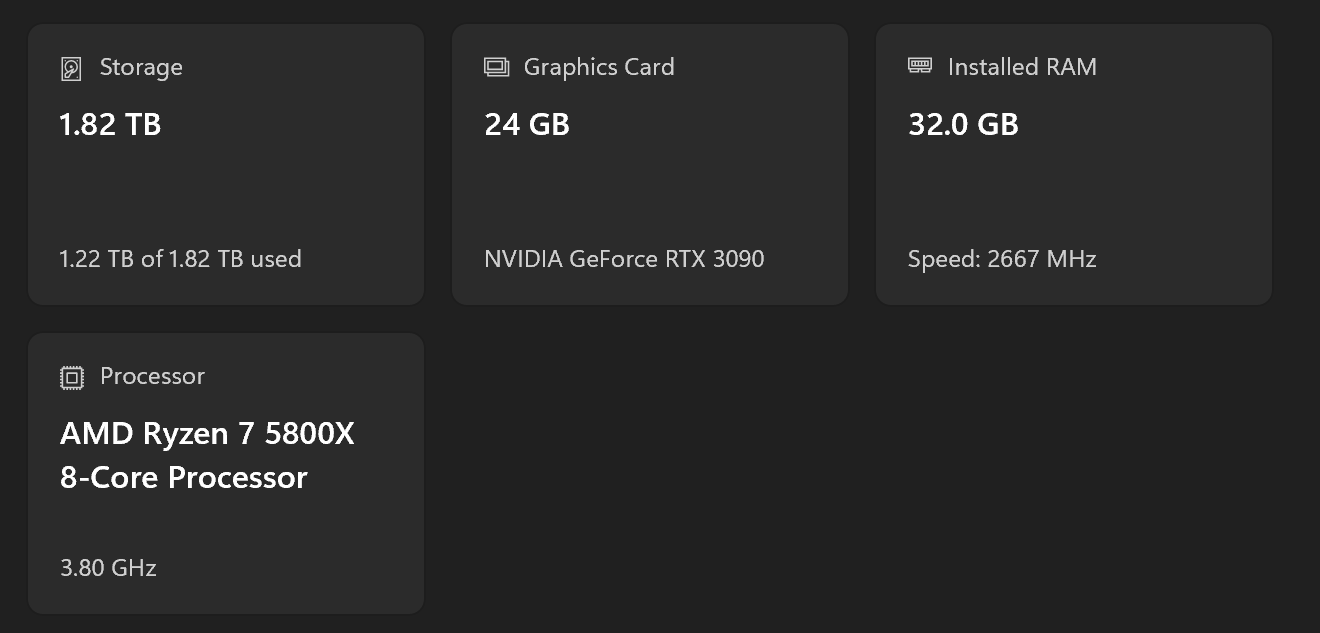Click the AMD Ryzen 7 5800X text
Screen dimensions: 1320x633
207,434
